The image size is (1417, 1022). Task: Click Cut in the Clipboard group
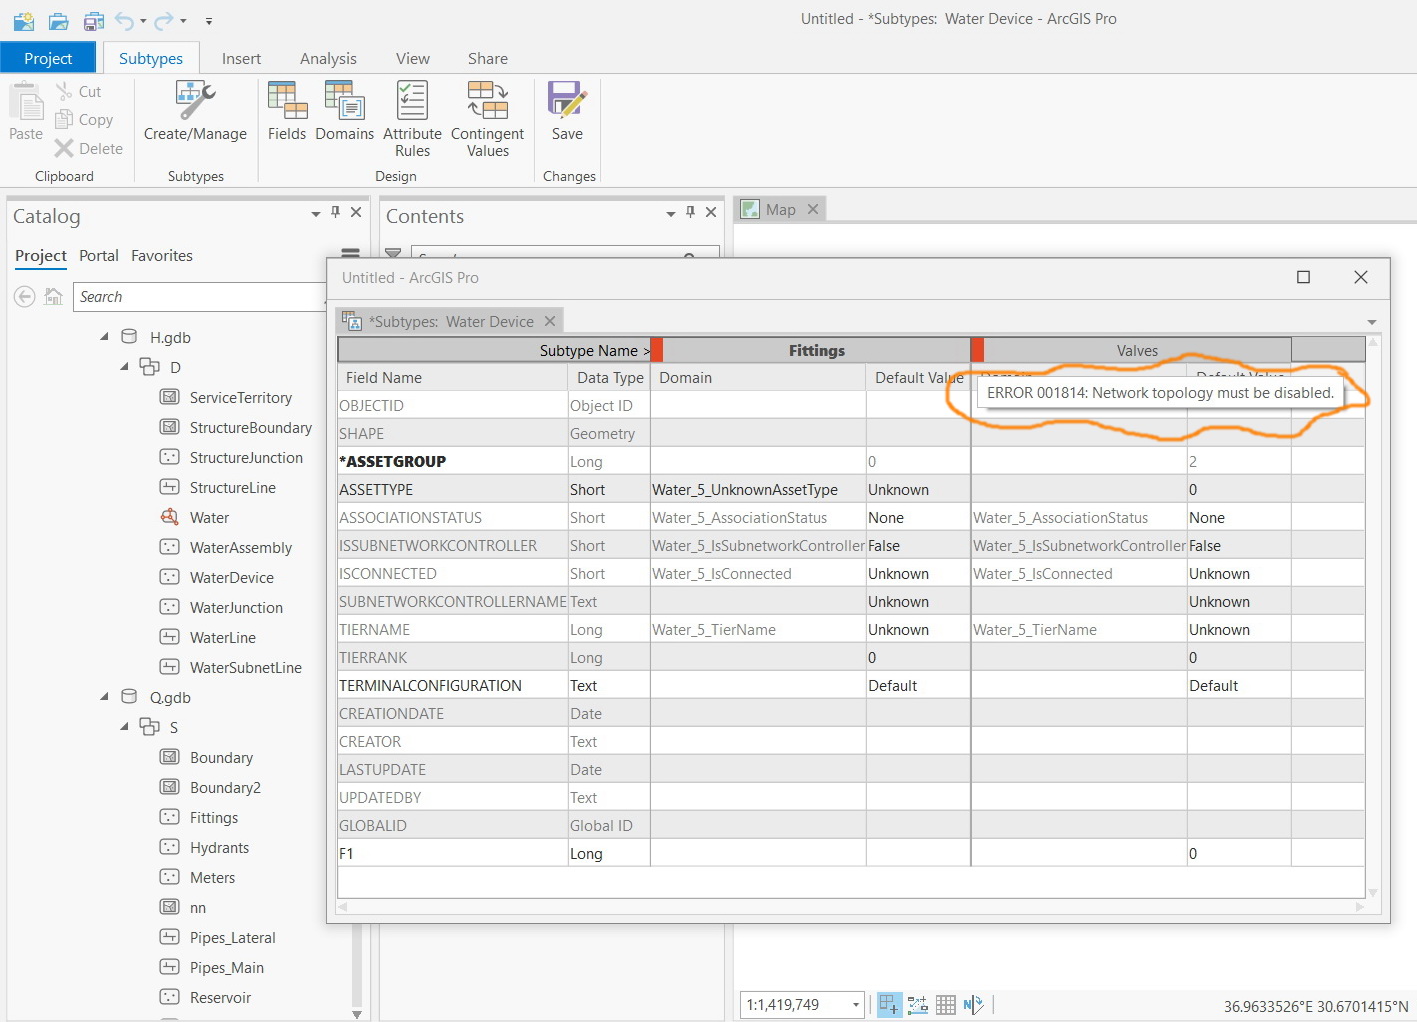(x=78, y=91)
